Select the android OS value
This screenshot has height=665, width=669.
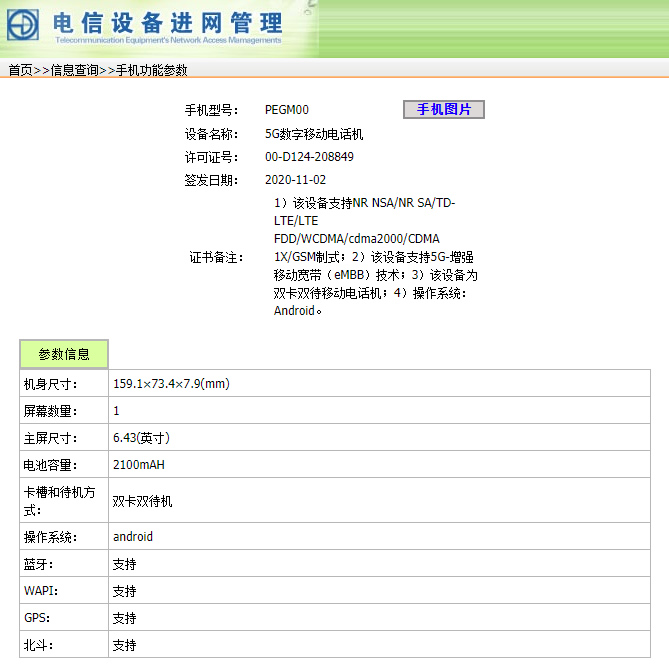coord(133,537)
